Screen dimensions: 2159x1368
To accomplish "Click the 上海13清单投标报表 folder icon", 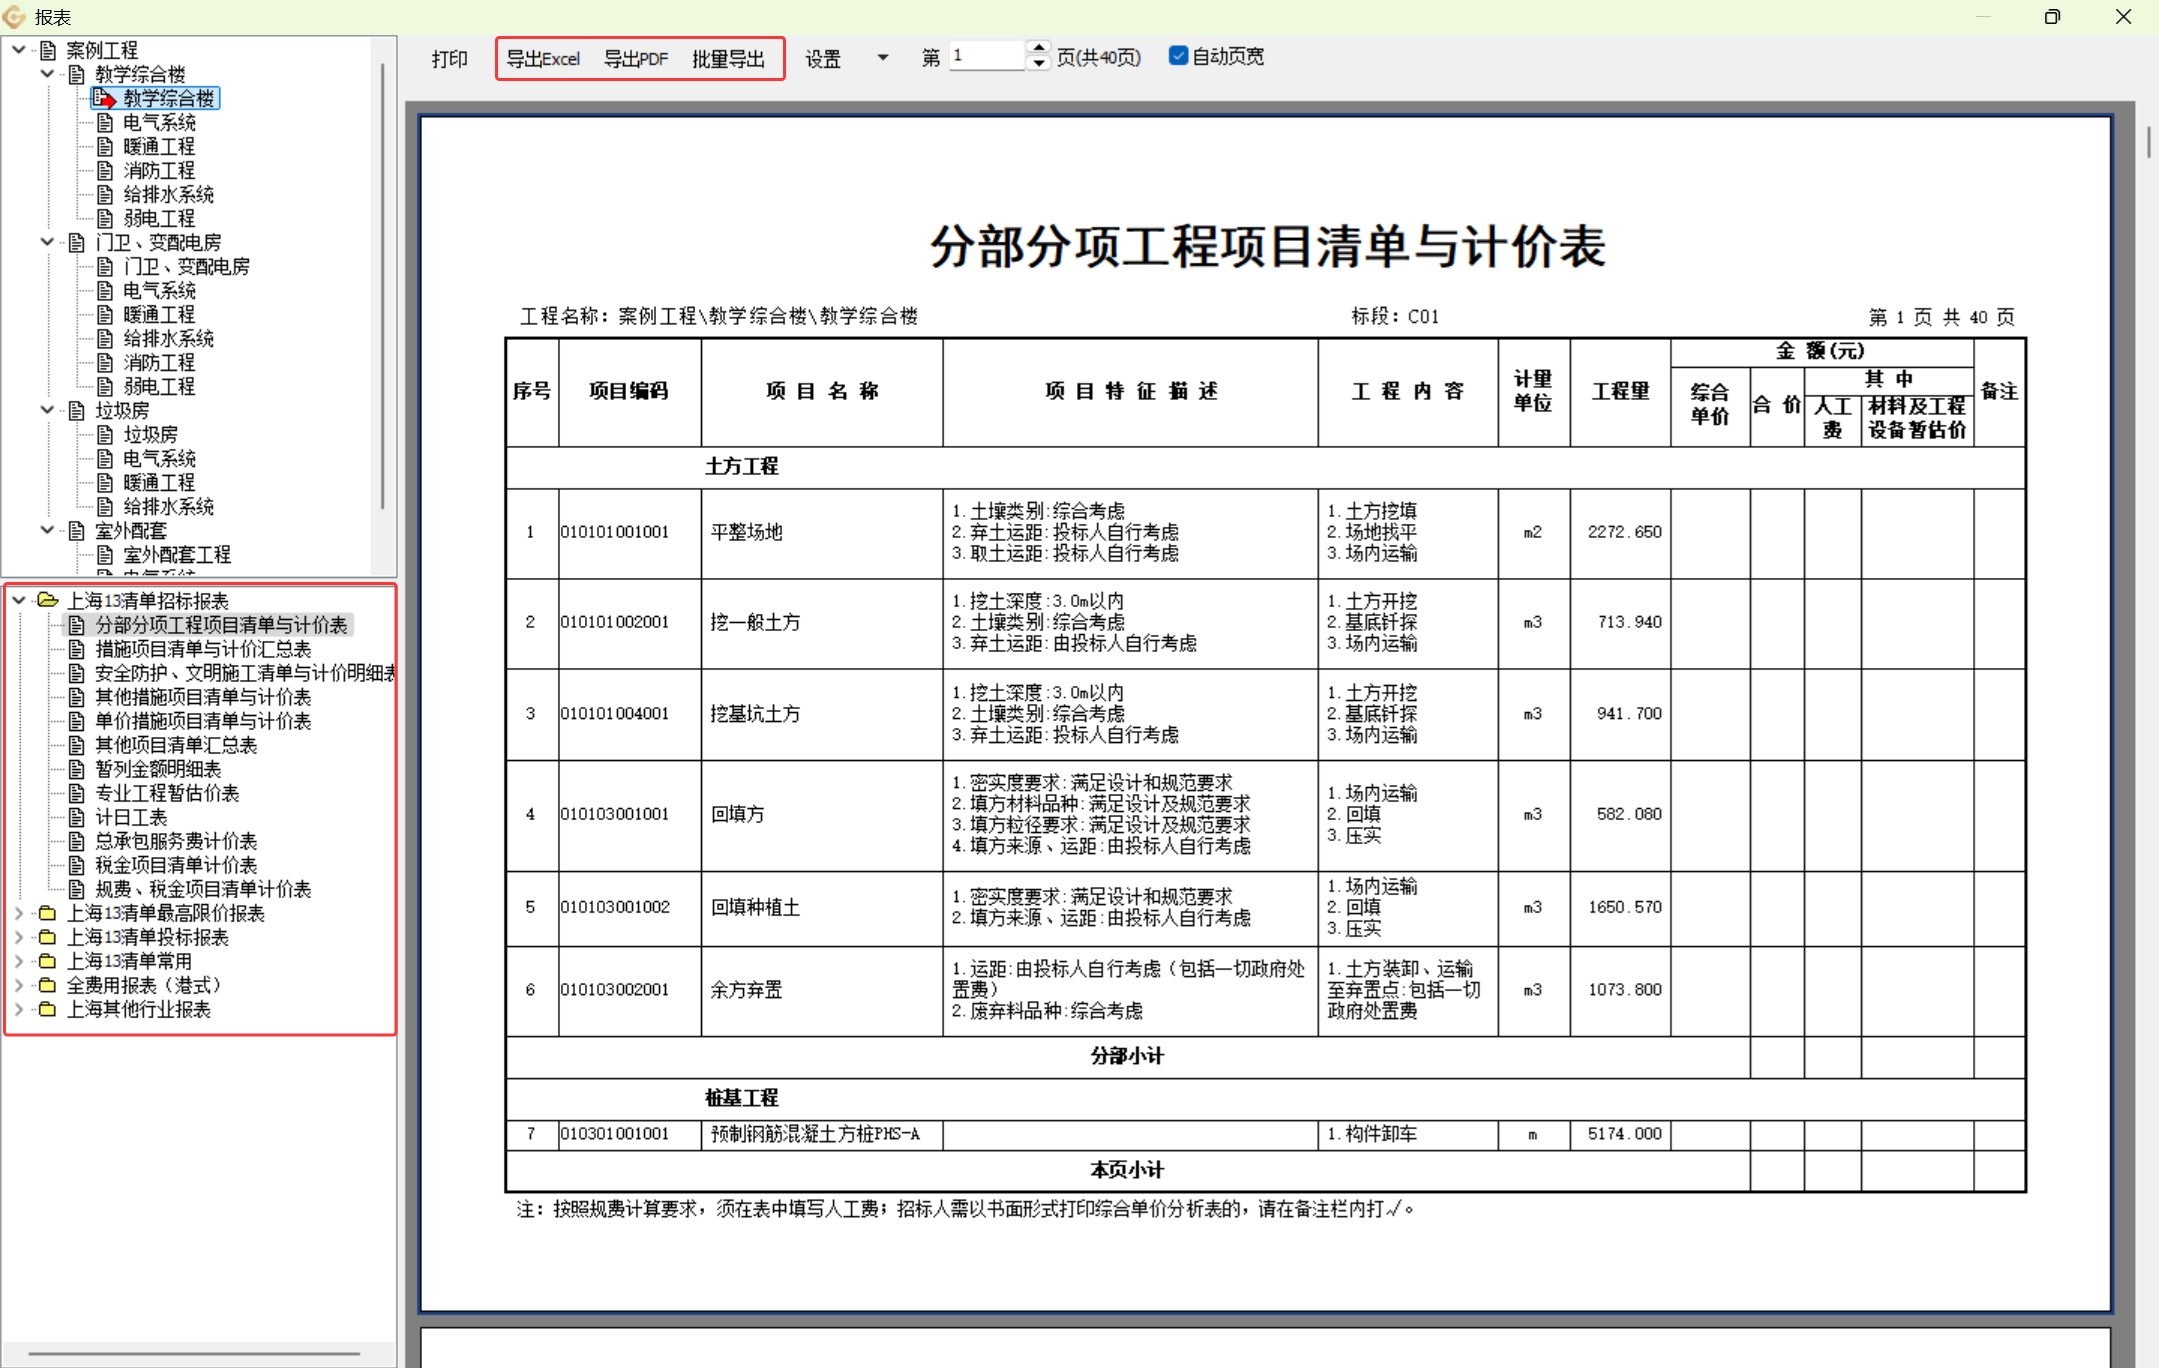I will coord(47,936).
